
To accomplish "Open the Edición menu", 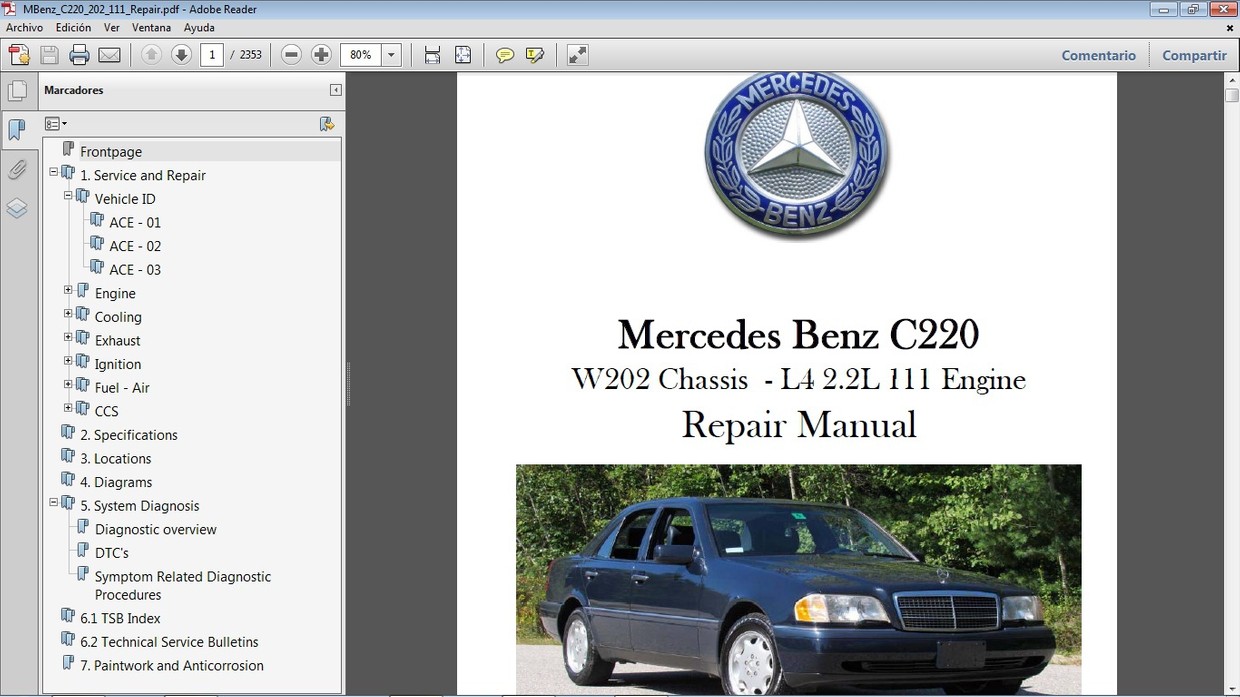I will coord(73,28).
